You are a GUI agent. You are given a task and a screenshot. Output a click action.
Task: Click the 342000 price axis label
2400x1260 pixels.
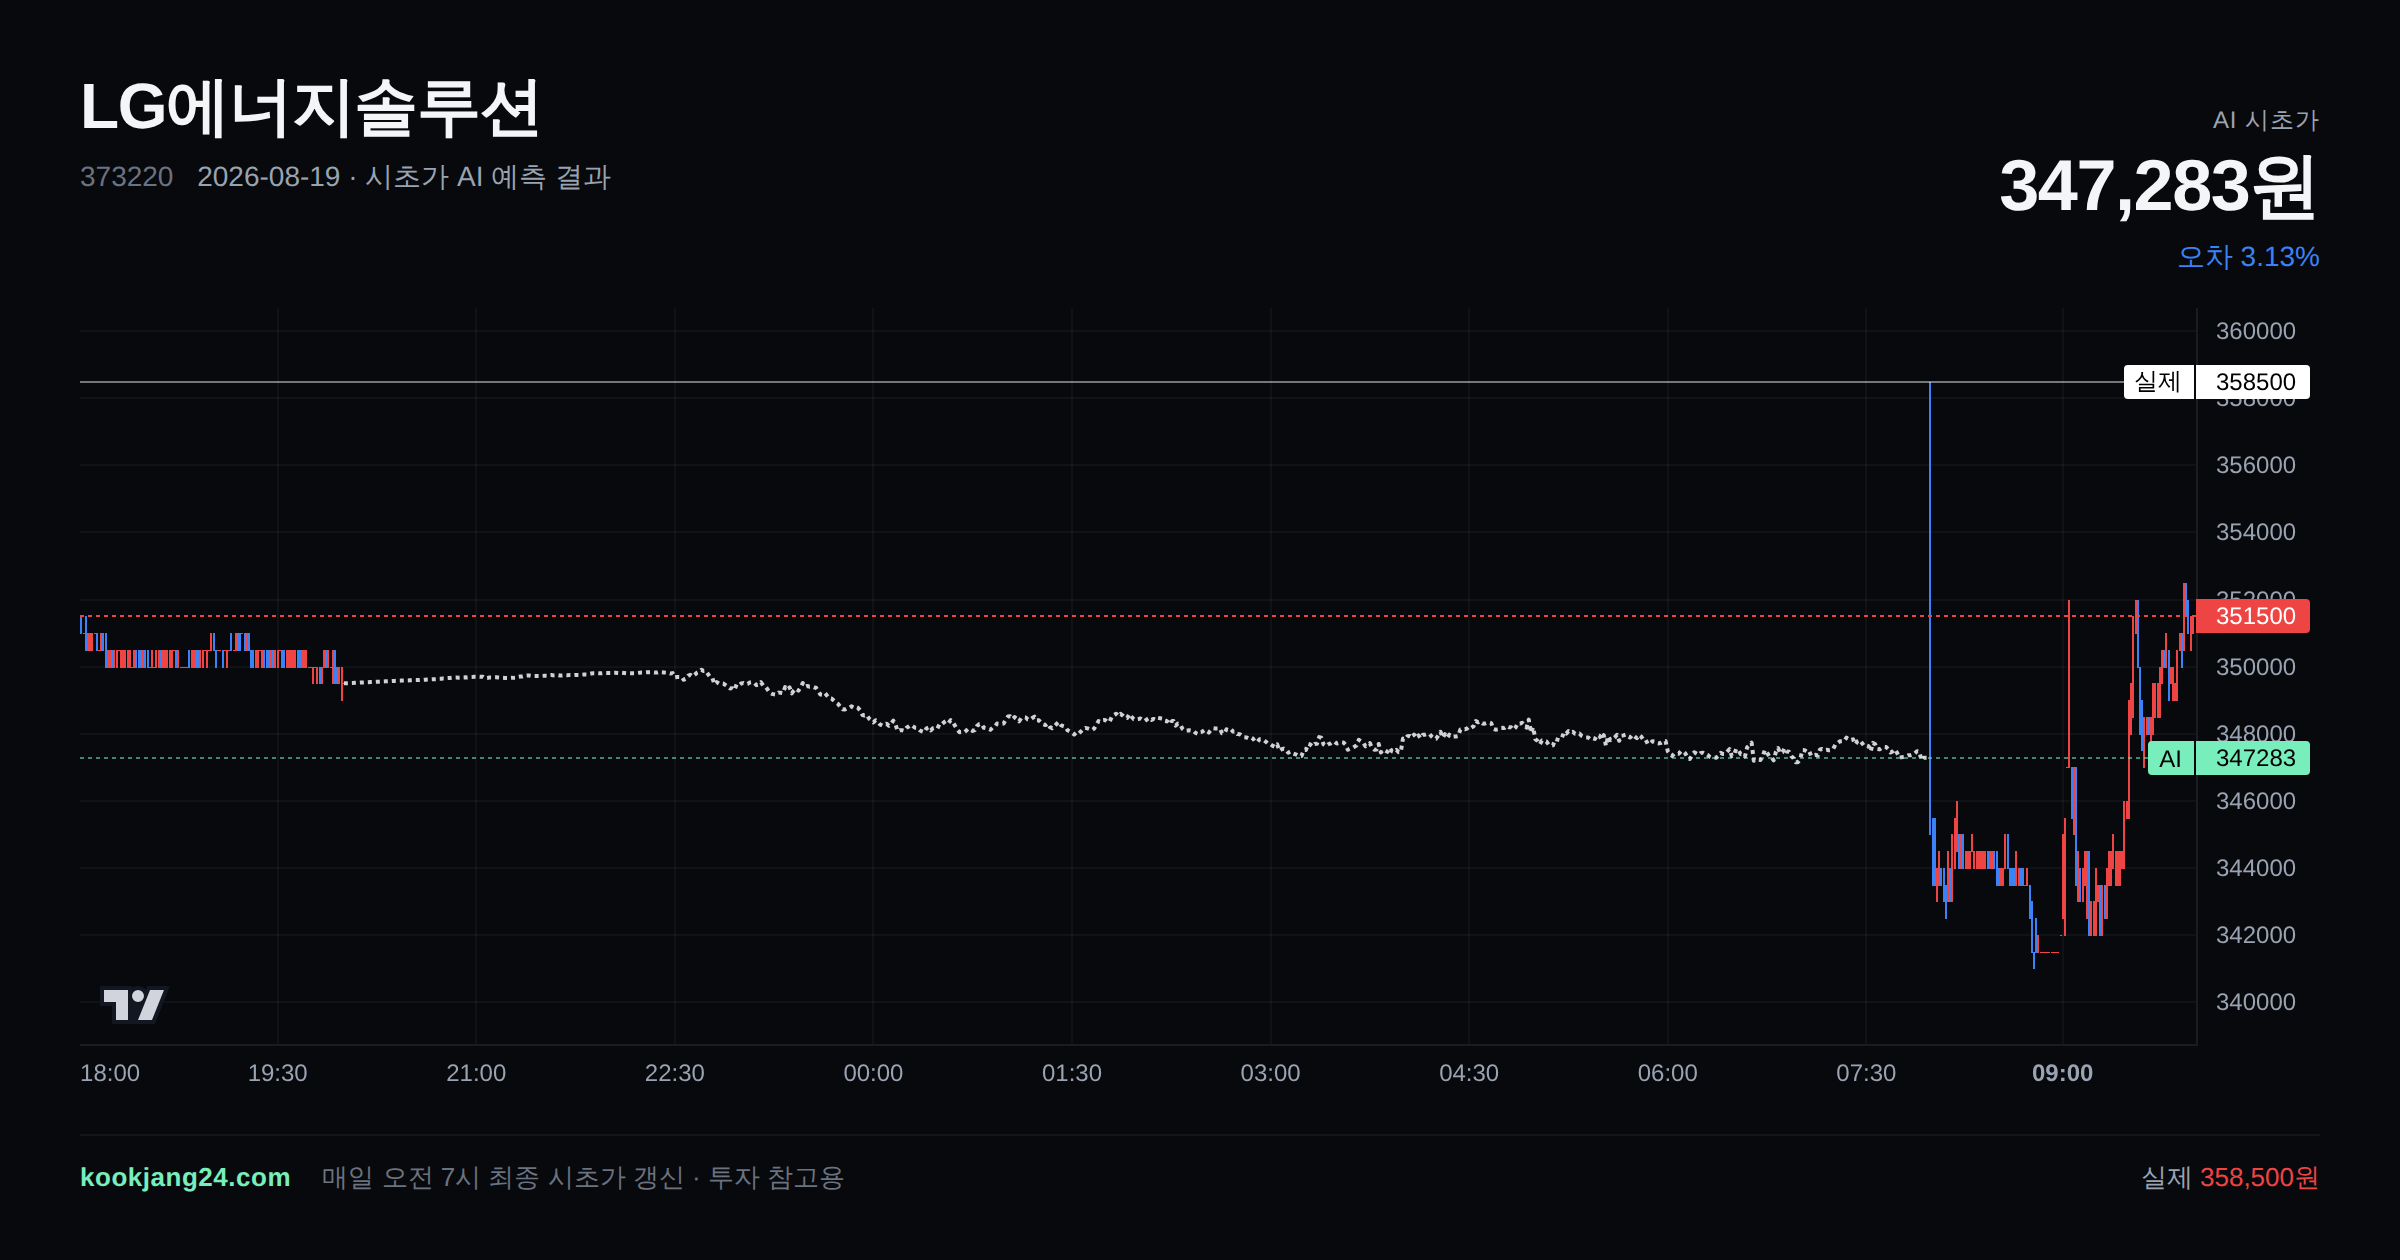click(2255, 935)
